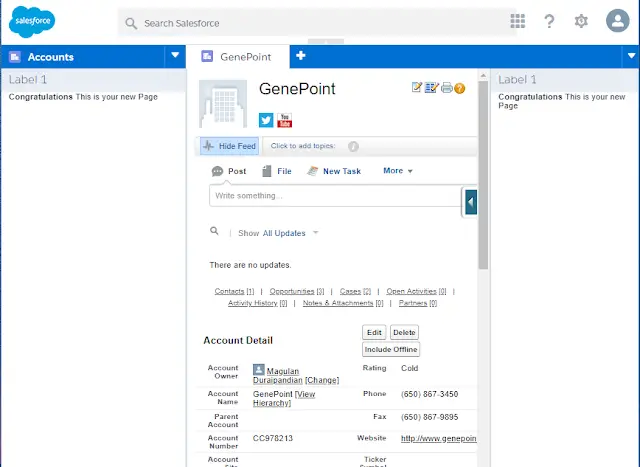The image size is (640, 467).
Task: Click the fax number (650) 867-9895
Action: (429, 417)
